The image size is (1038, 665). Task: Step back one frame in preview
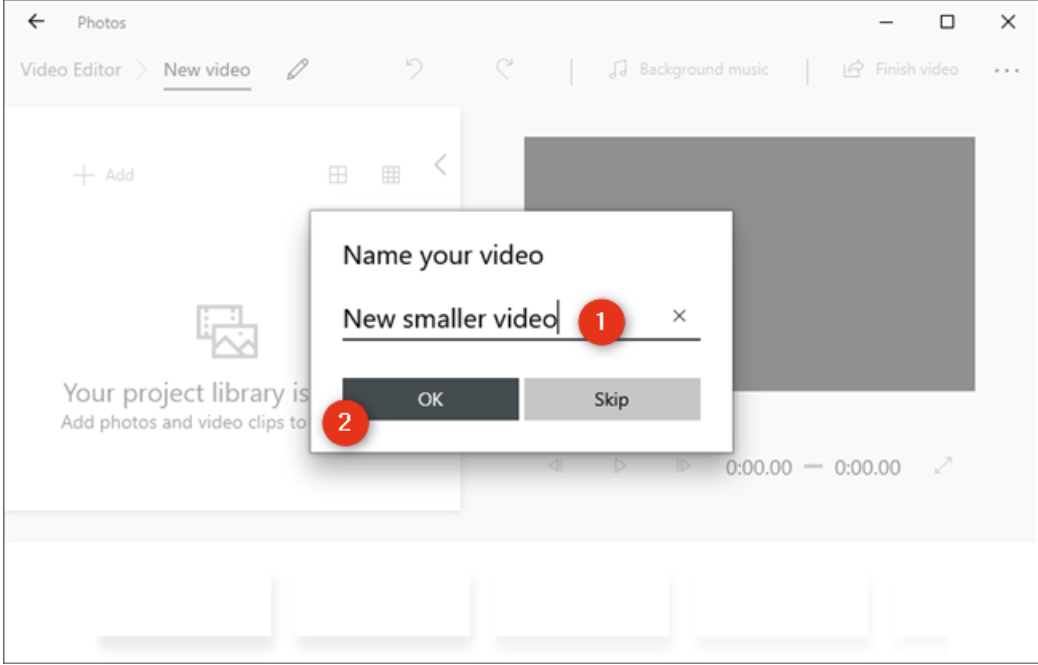click(x=556, y=466)
